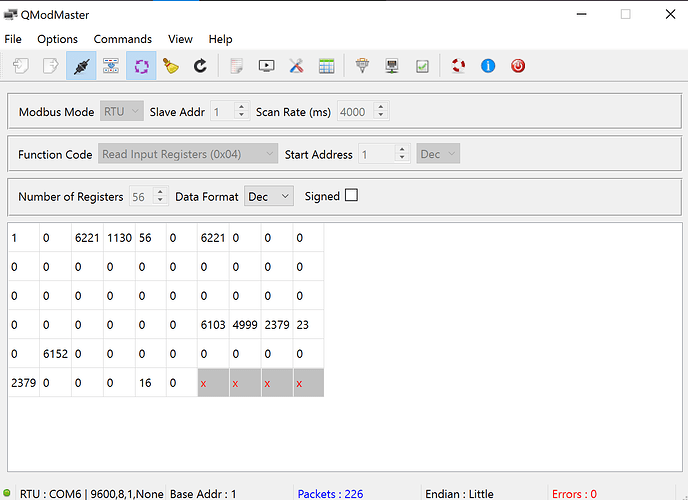Viewport: 688px width, 500px height.
Task: Click the Packets : 226 status text
Action: 330,494
